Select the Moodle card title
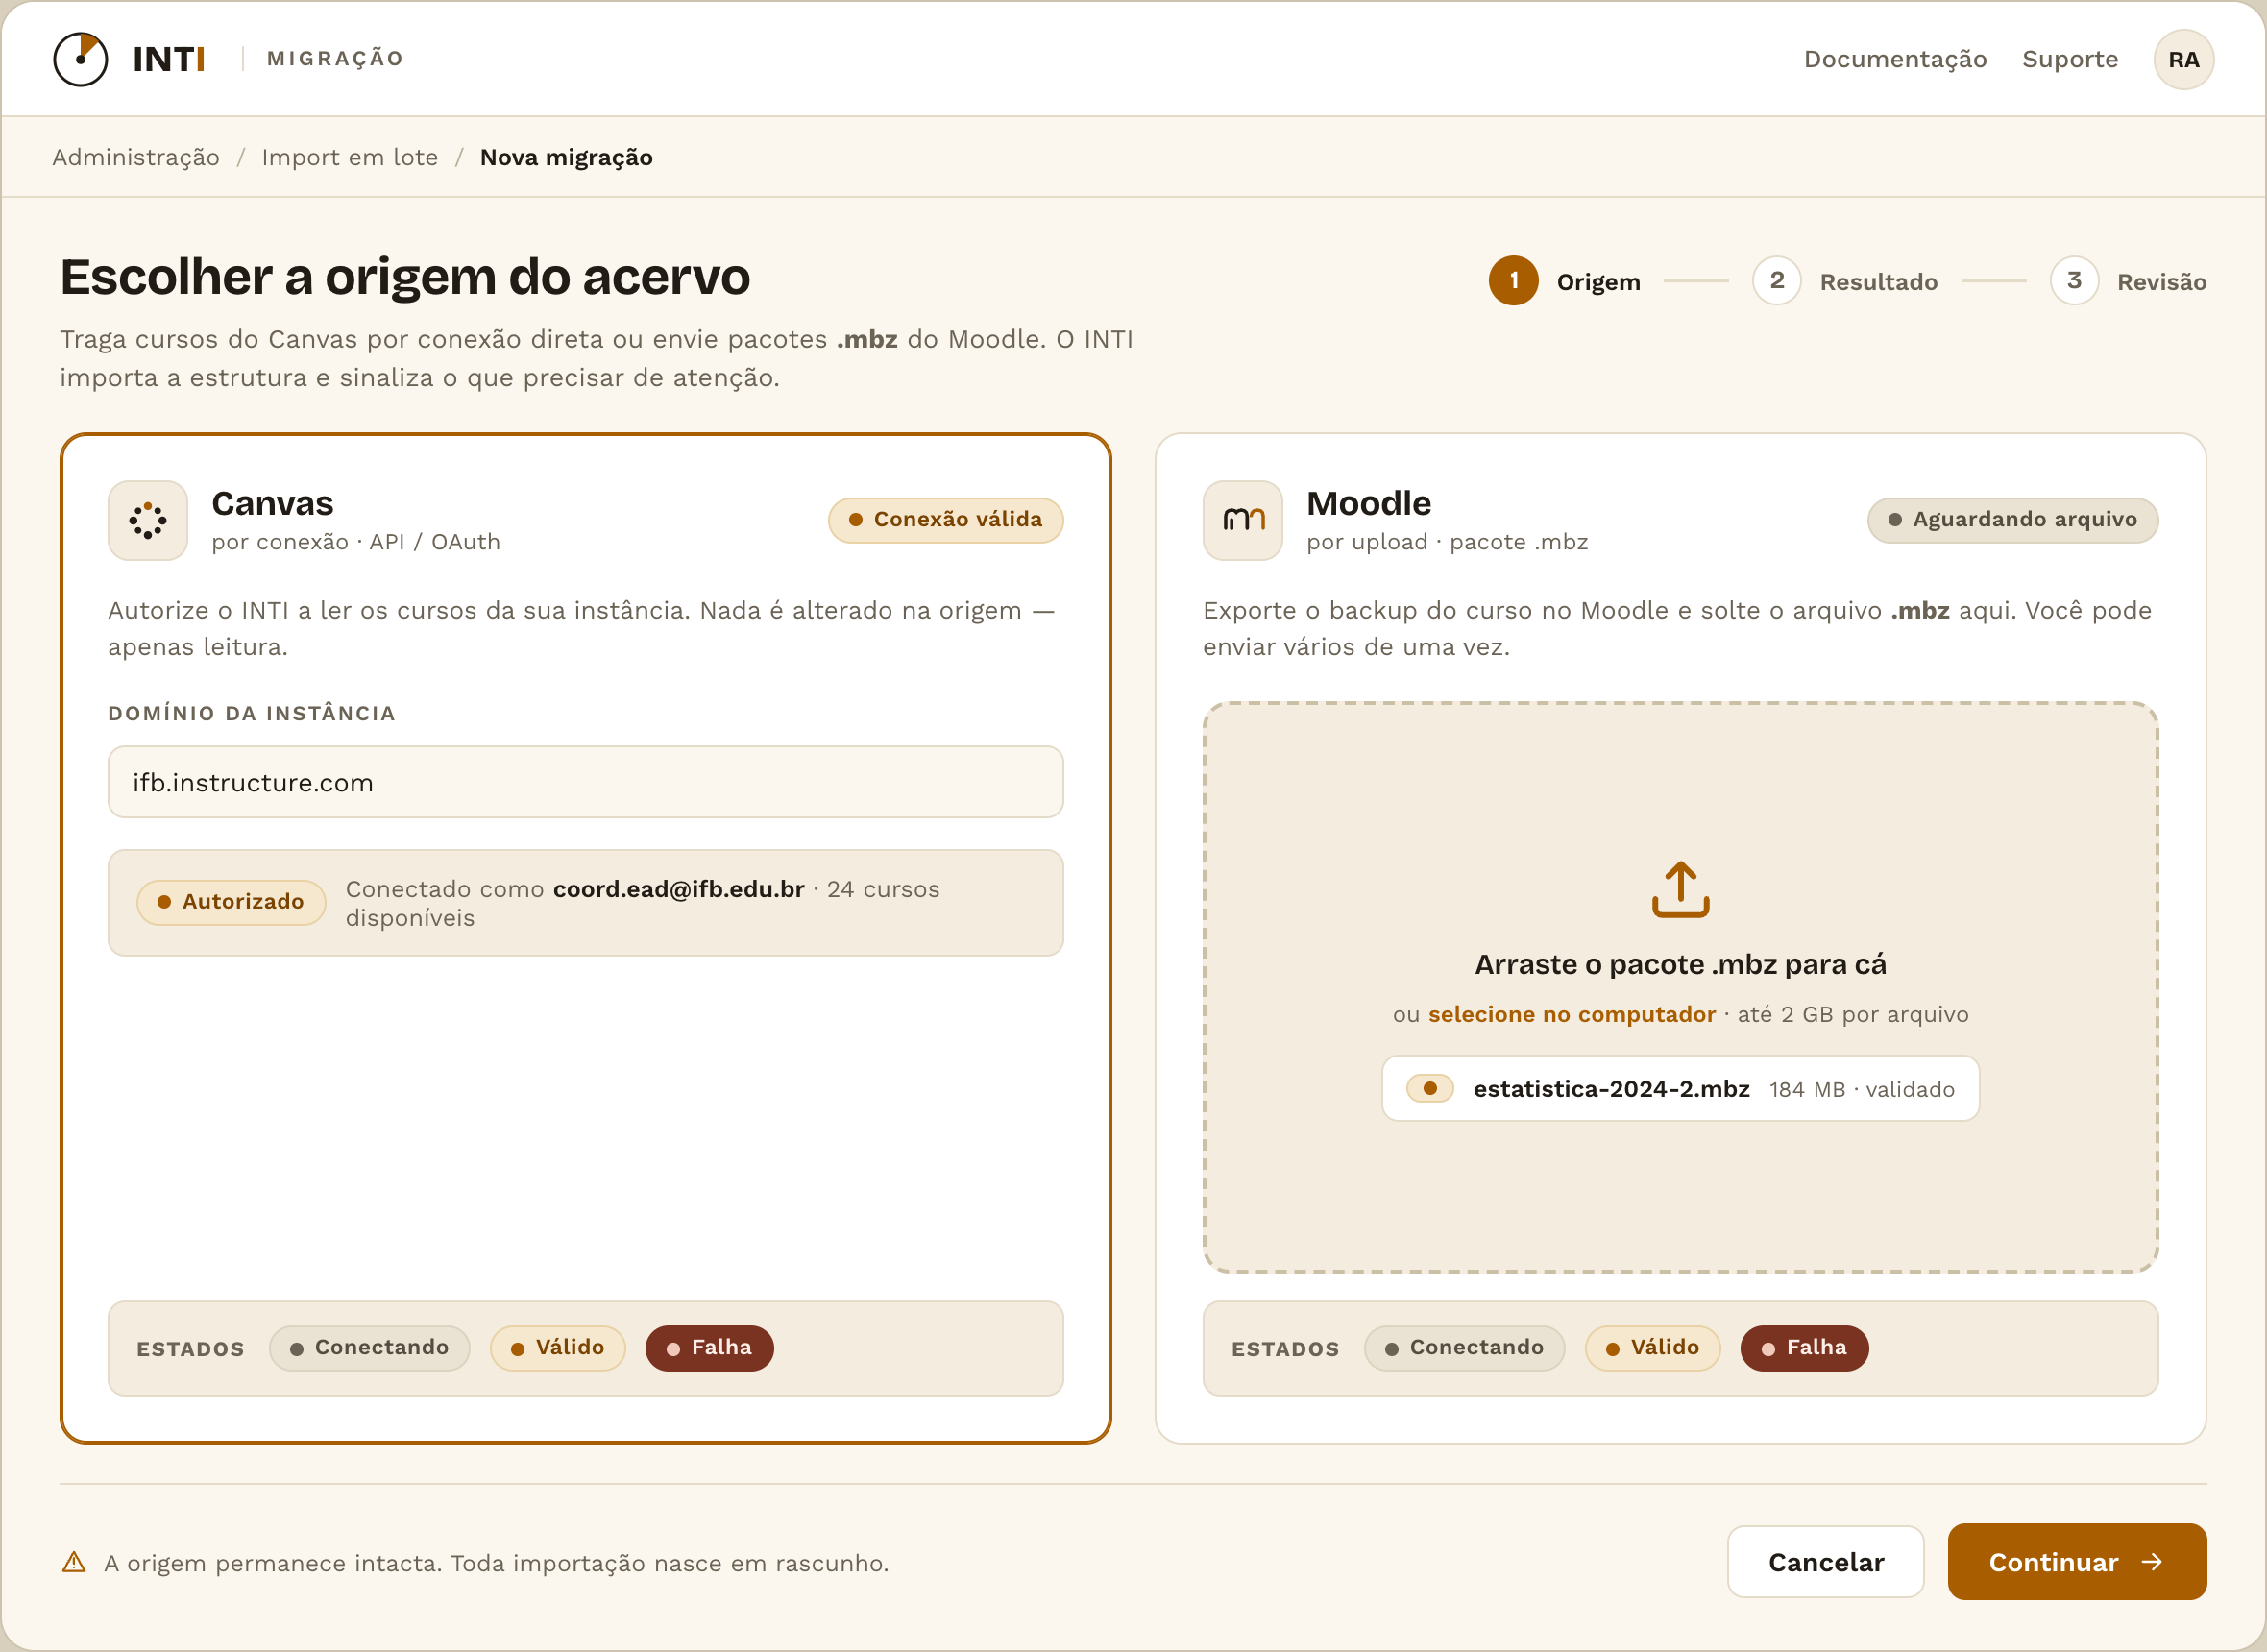The width and height of the screenshot is (2267, 1652). pyautogui.click(x=1368, y=503)
